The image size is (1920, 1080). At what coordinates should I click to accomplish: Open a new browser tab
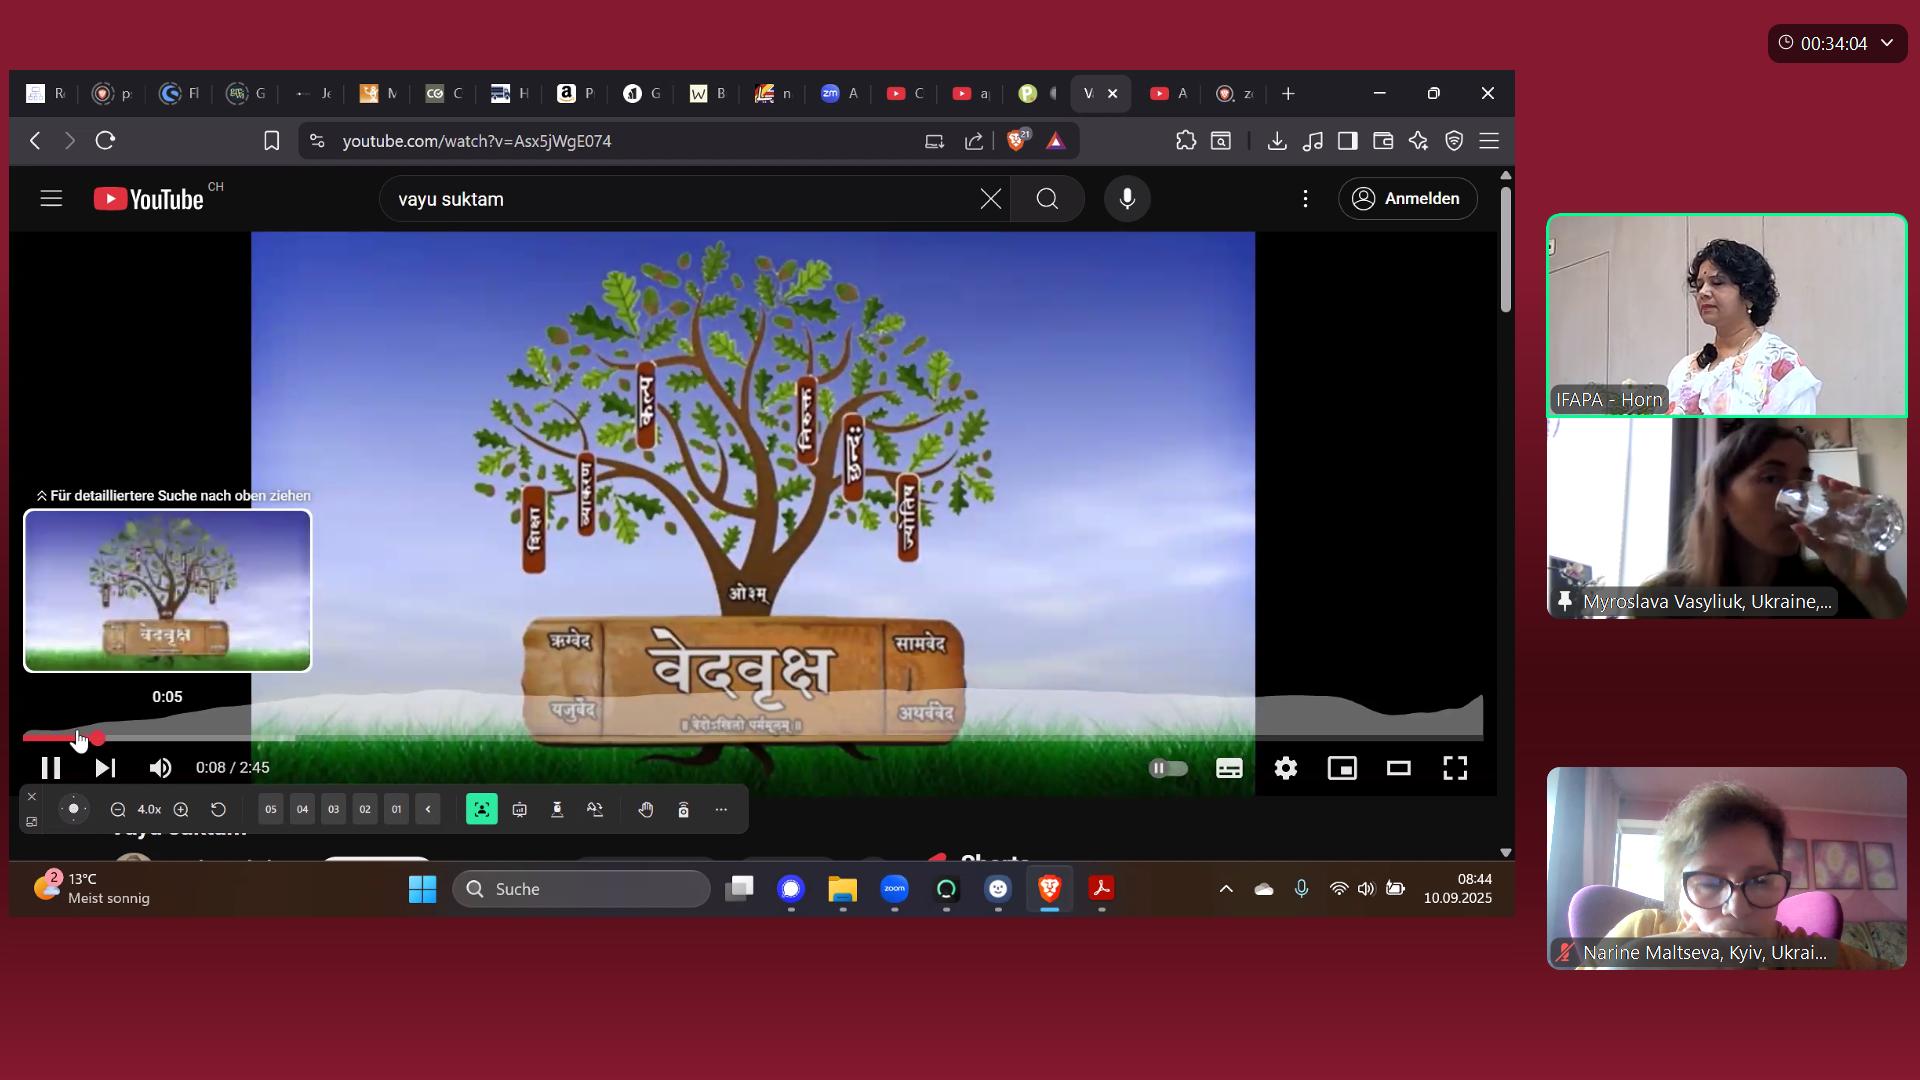tap(1288, 93)
